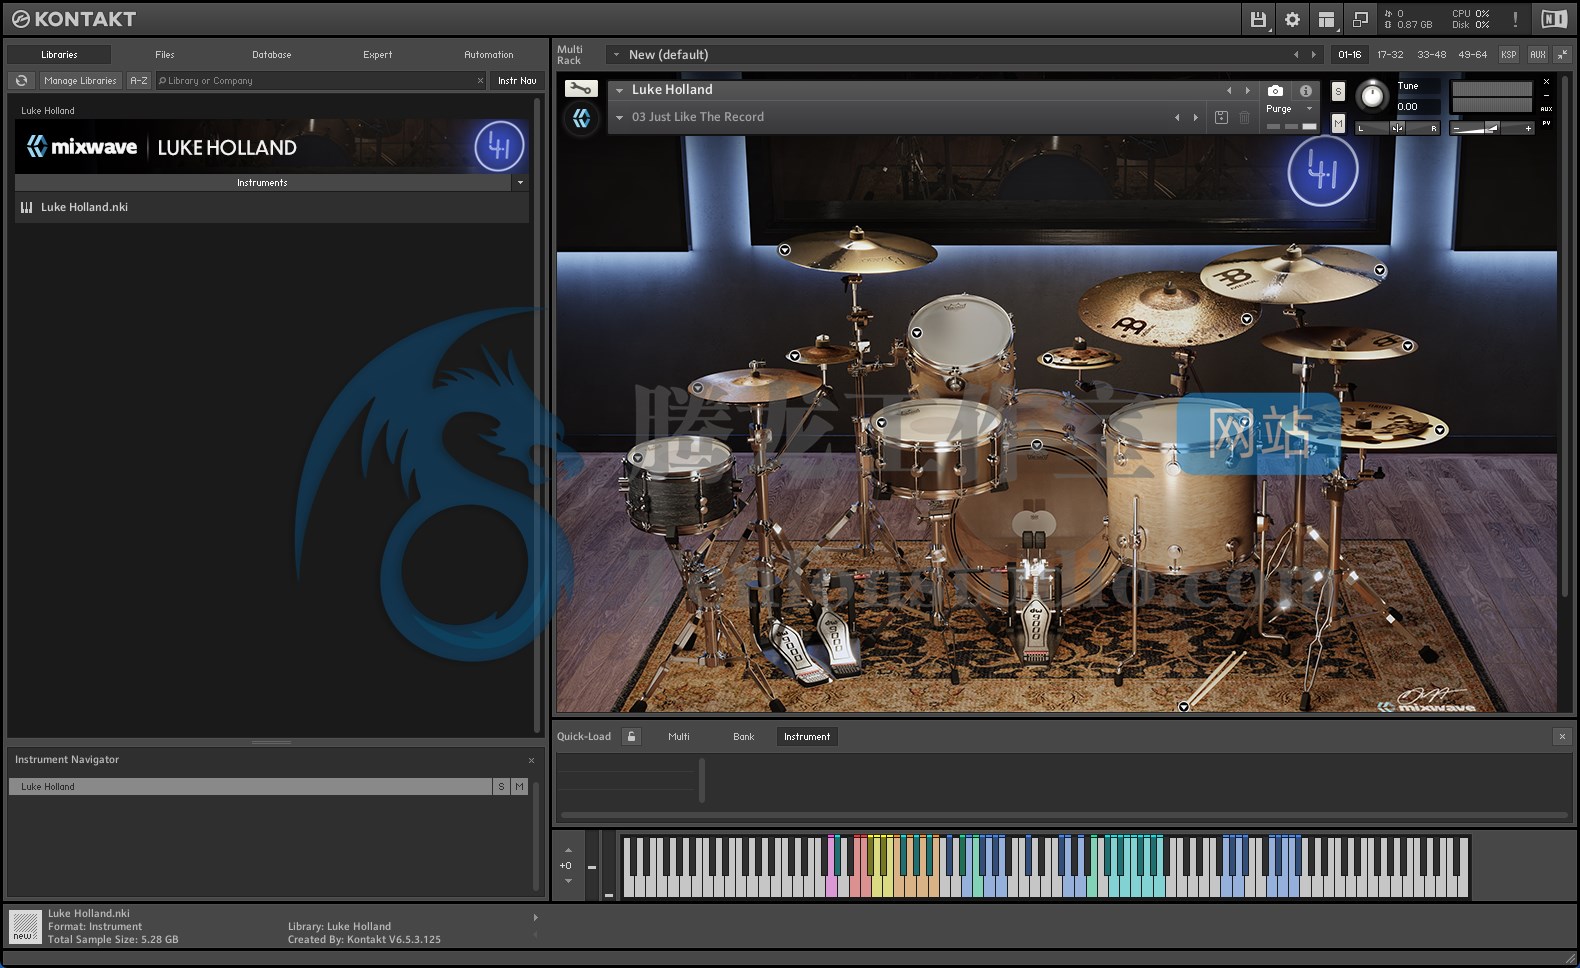The height and width of the screenshot is (968, 1580).
Task: Load next snapshot arrow
Action: [x=1195, y=117]
